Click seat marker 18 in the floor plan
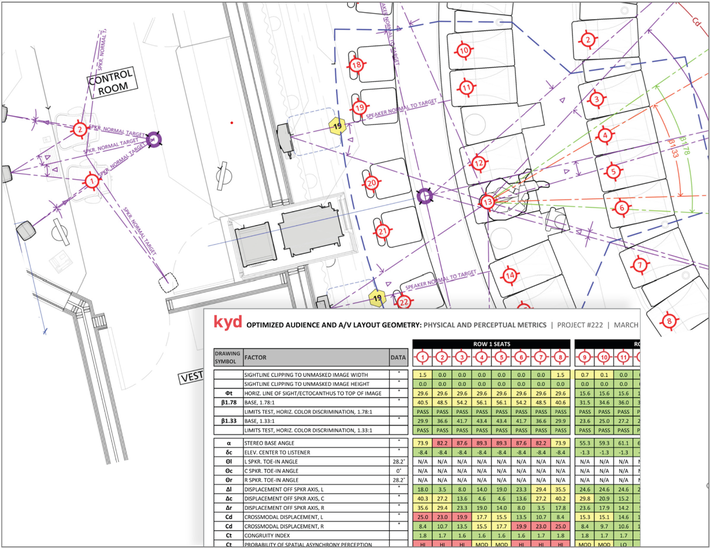Viewport: 710px width, 548px height. coord(357,65)
